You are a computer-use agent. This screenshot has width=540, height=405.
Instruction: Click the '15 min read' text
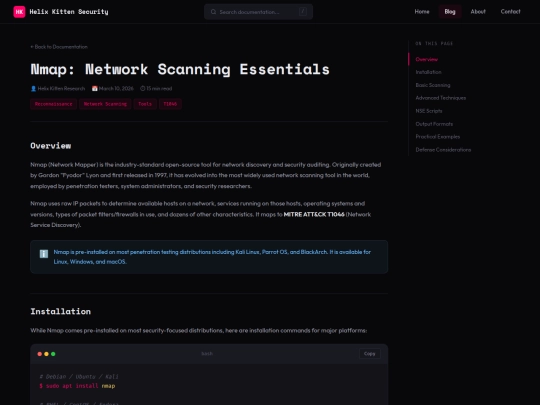[x=159, y=89]
